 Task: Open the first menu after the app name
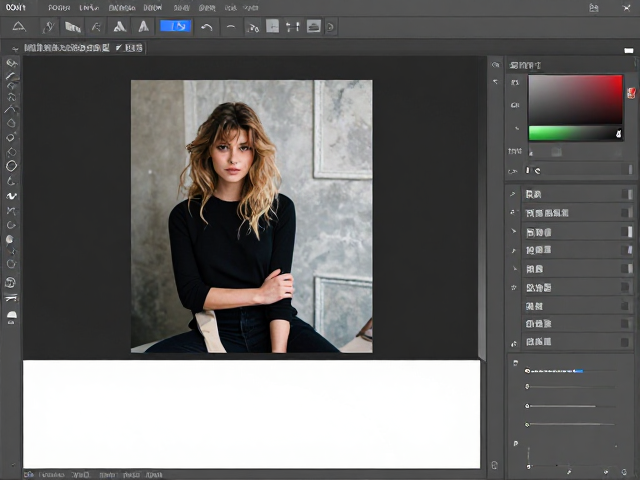click(59, 7)
